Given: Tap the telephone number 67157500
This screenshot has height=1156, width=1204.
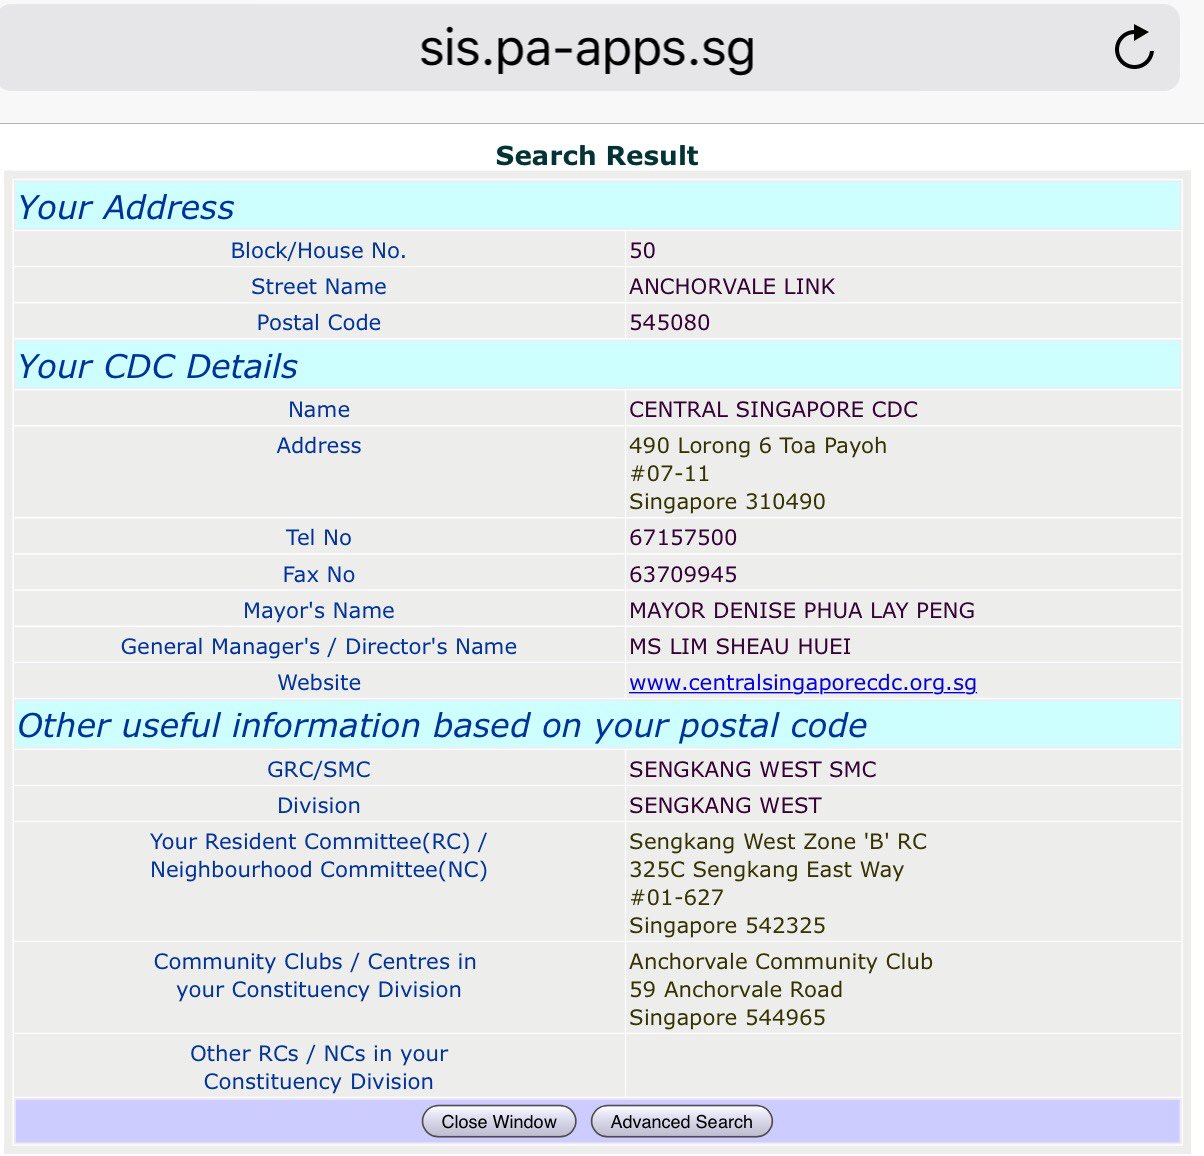Looking at the screenshot, I should (x=683, y=538).
